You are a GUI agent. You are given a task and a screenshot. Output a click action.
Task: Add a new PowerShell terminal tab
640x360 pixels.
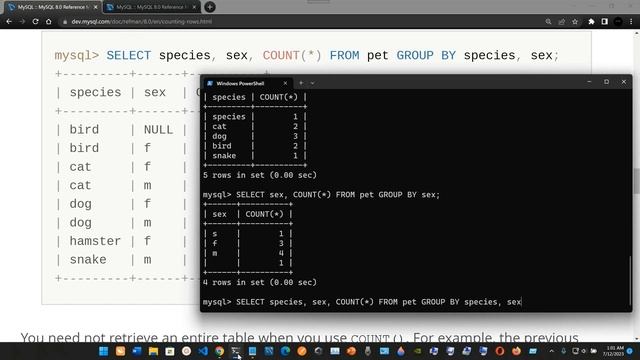301,83
